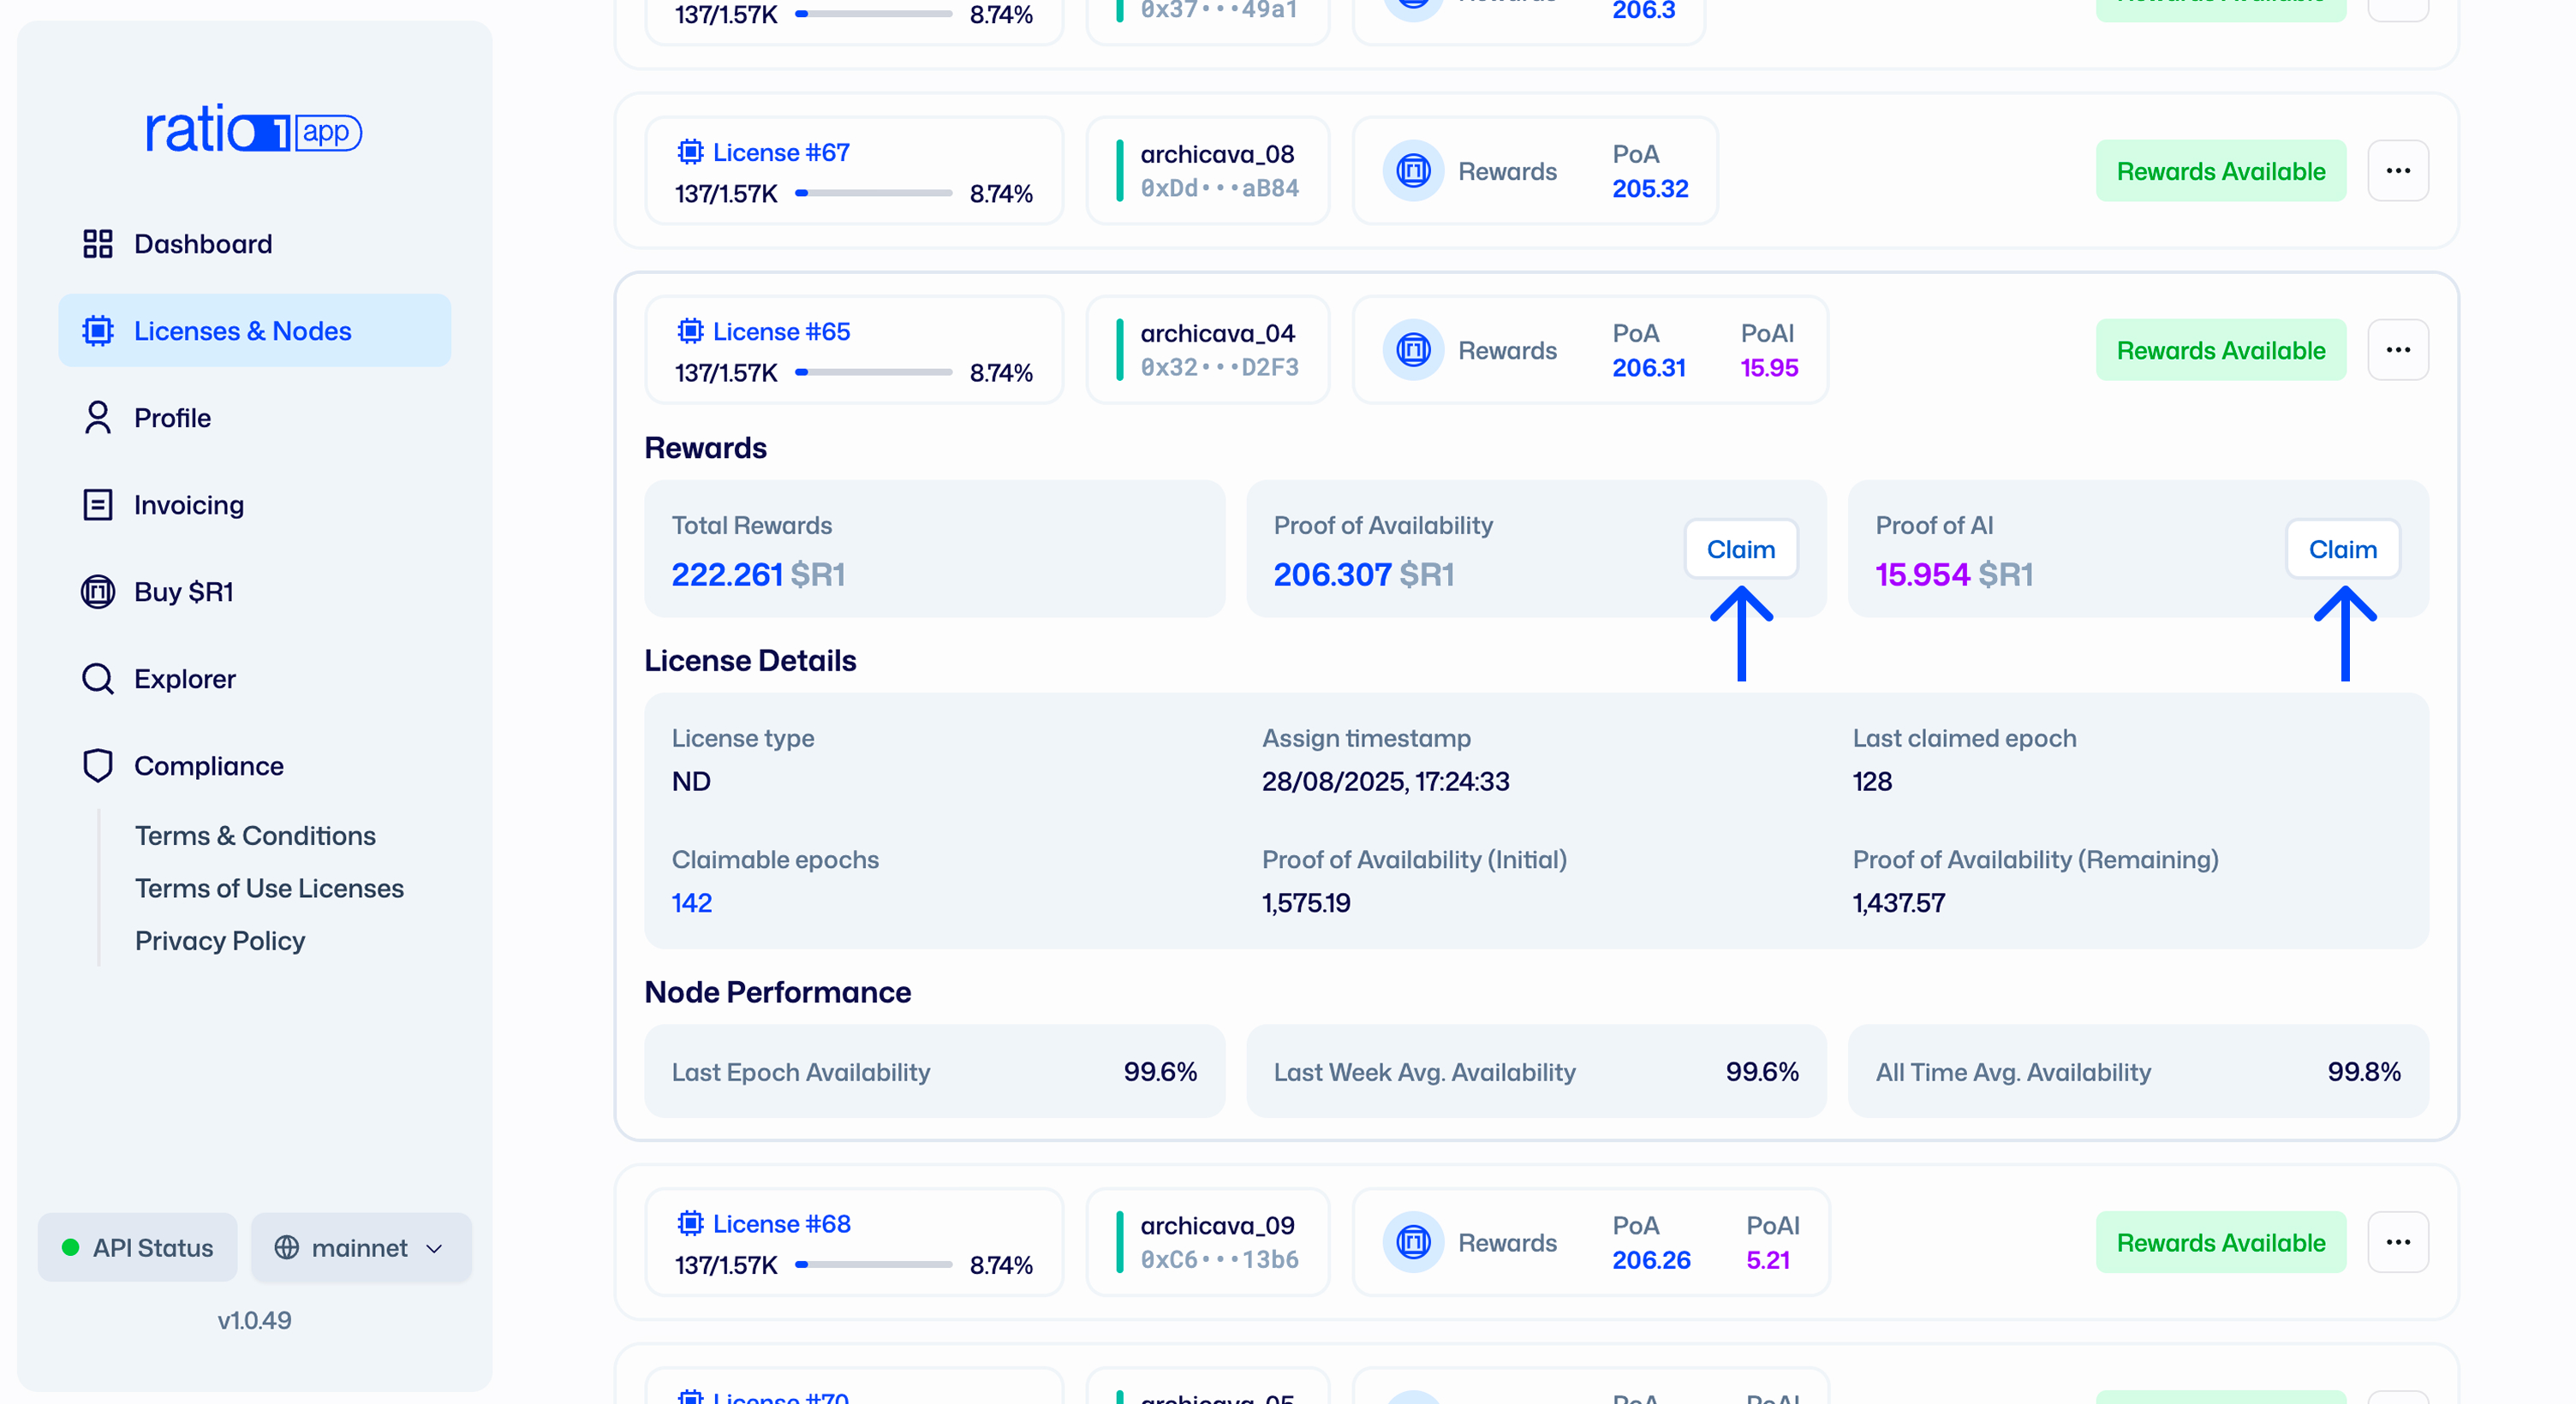Image resolution: width=2576 pixels, height=1404 pixels.
Task: Click the address 0xC6···13b6
Action: (x=1220, y=1259)
